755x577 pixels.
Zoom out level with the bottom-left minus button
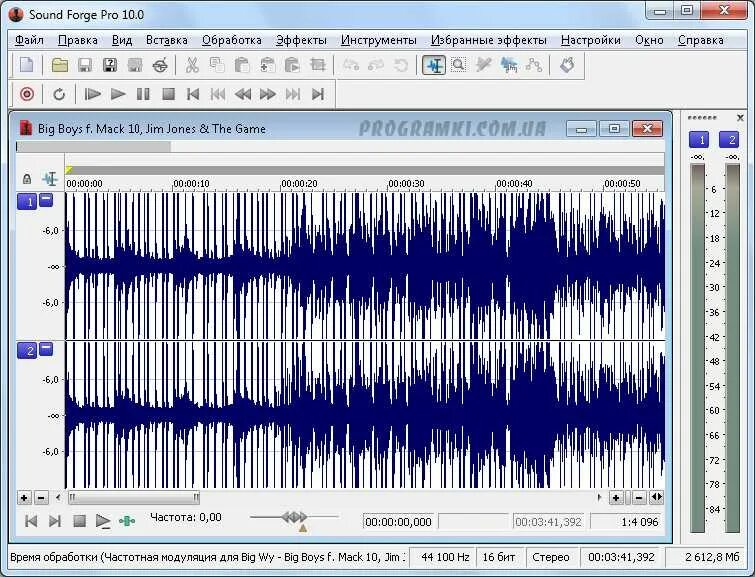click(42, 498)
